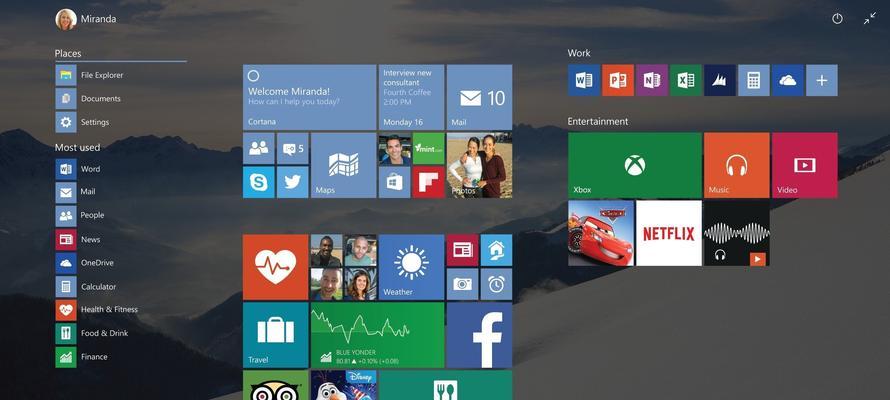Open the Travel tile
Viewport: 890px width, 400px height.
pyautogui.click(x=275, y=335)
